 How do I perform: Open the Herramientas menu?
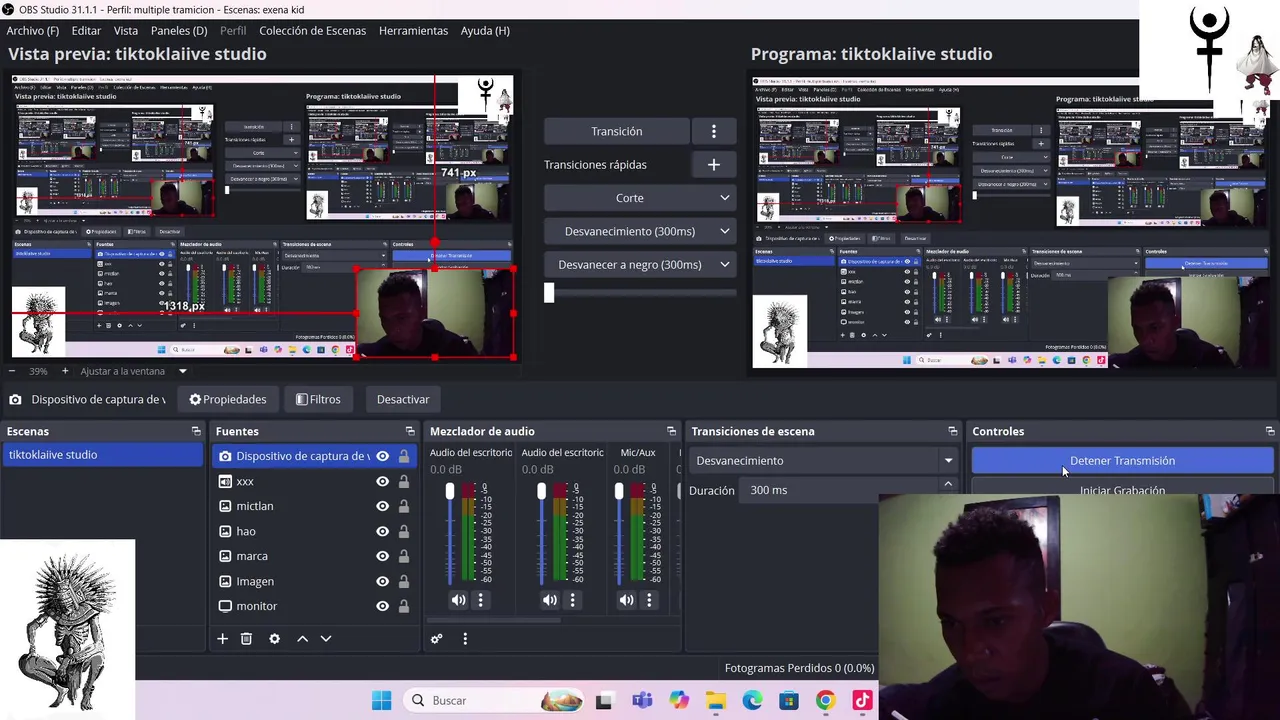click(x=413, y=30)
